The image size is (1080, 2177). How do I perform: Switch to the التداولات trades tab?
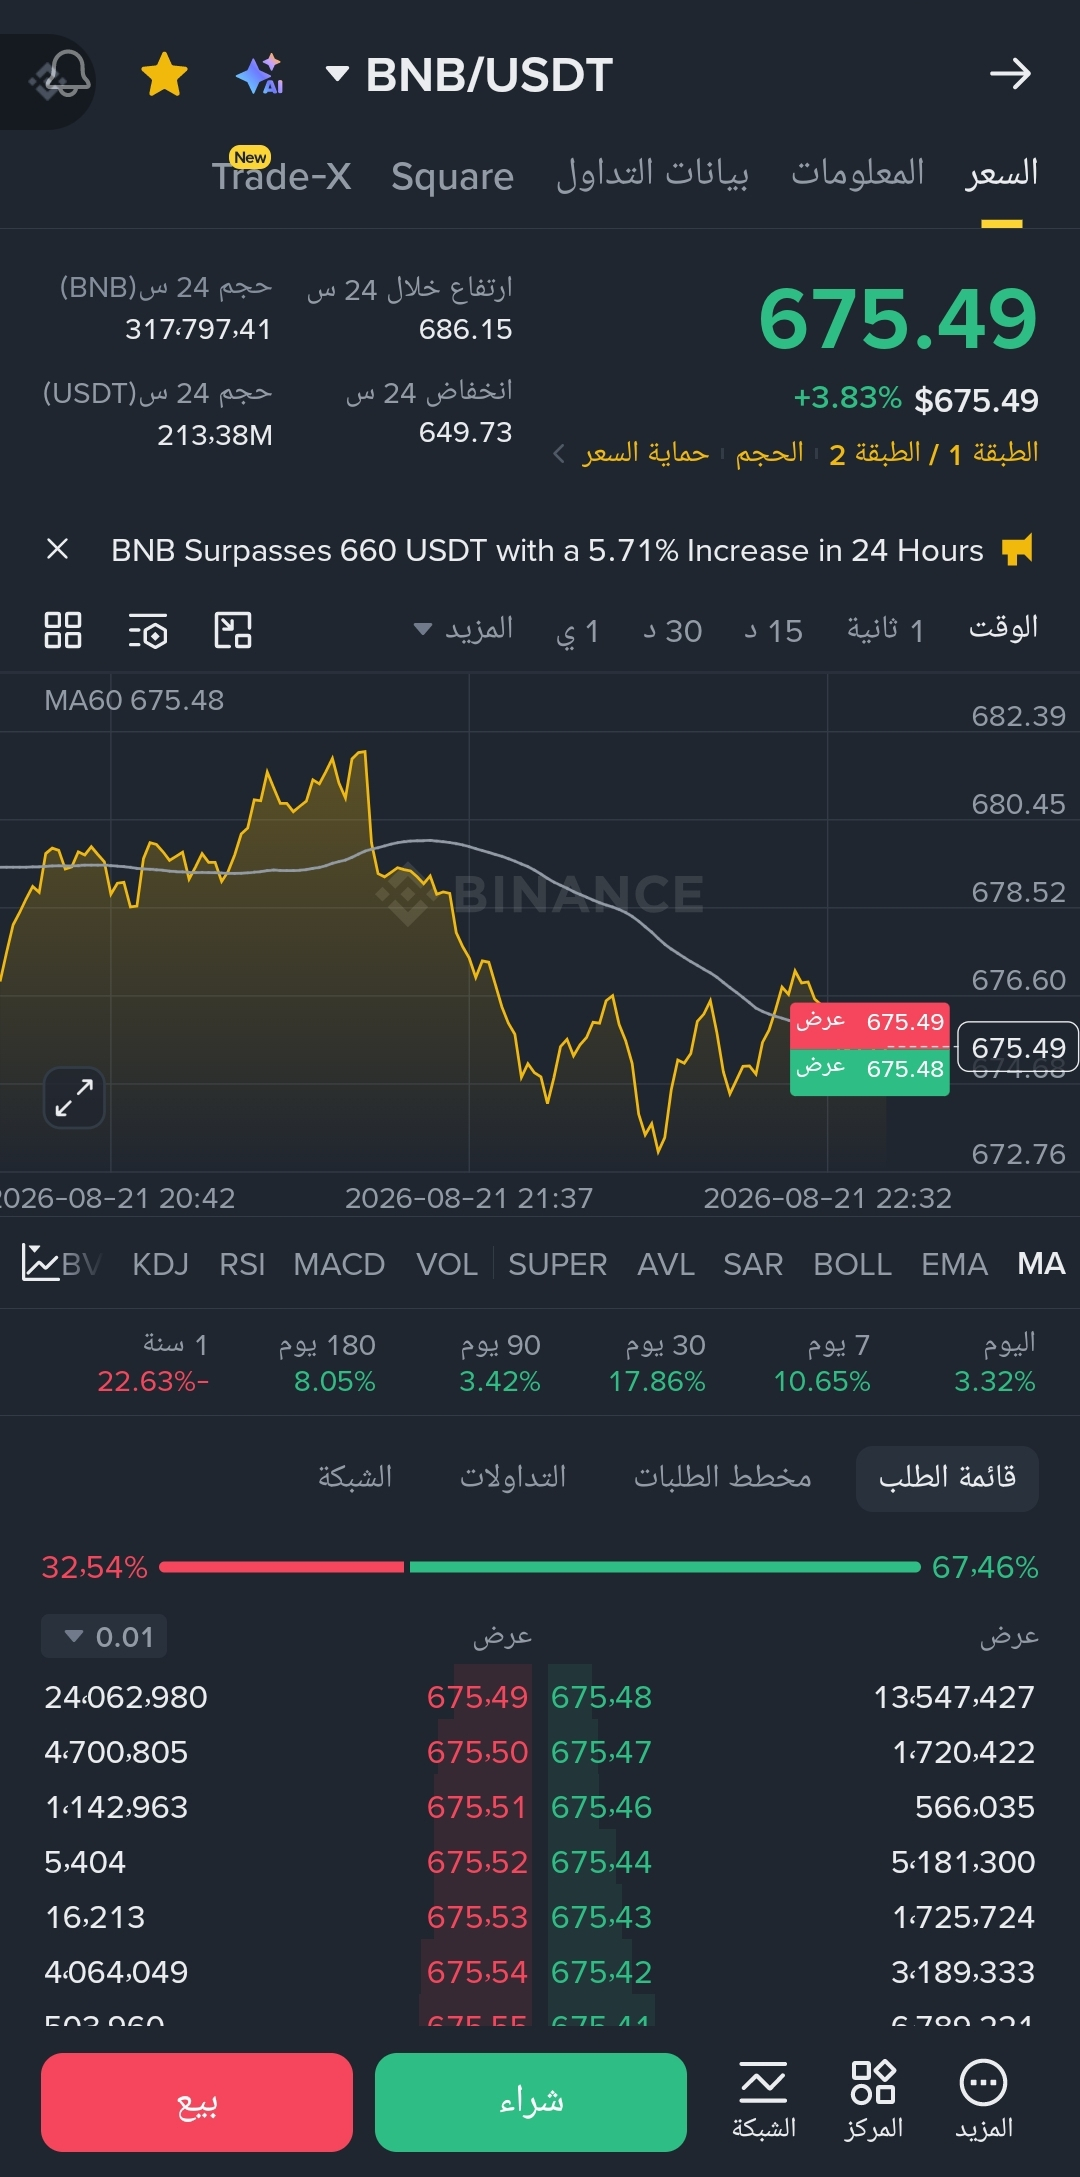coord(513,1477)
